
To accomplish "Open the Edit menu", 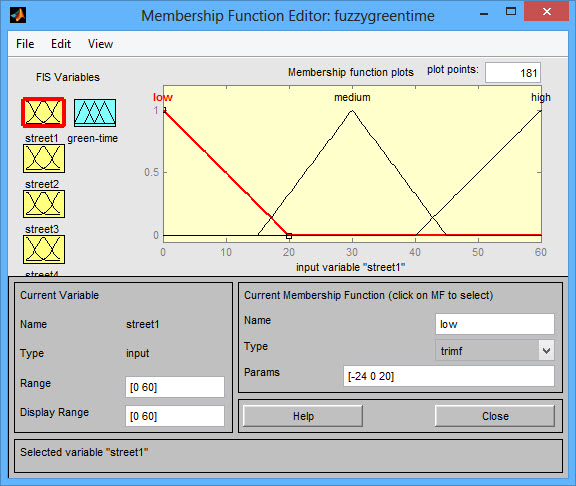I will click(61, 44).
